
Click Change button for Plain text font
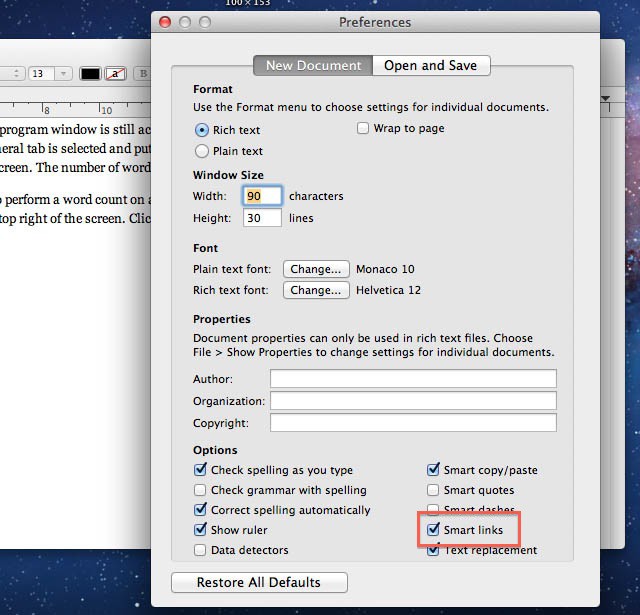point(316,269)
